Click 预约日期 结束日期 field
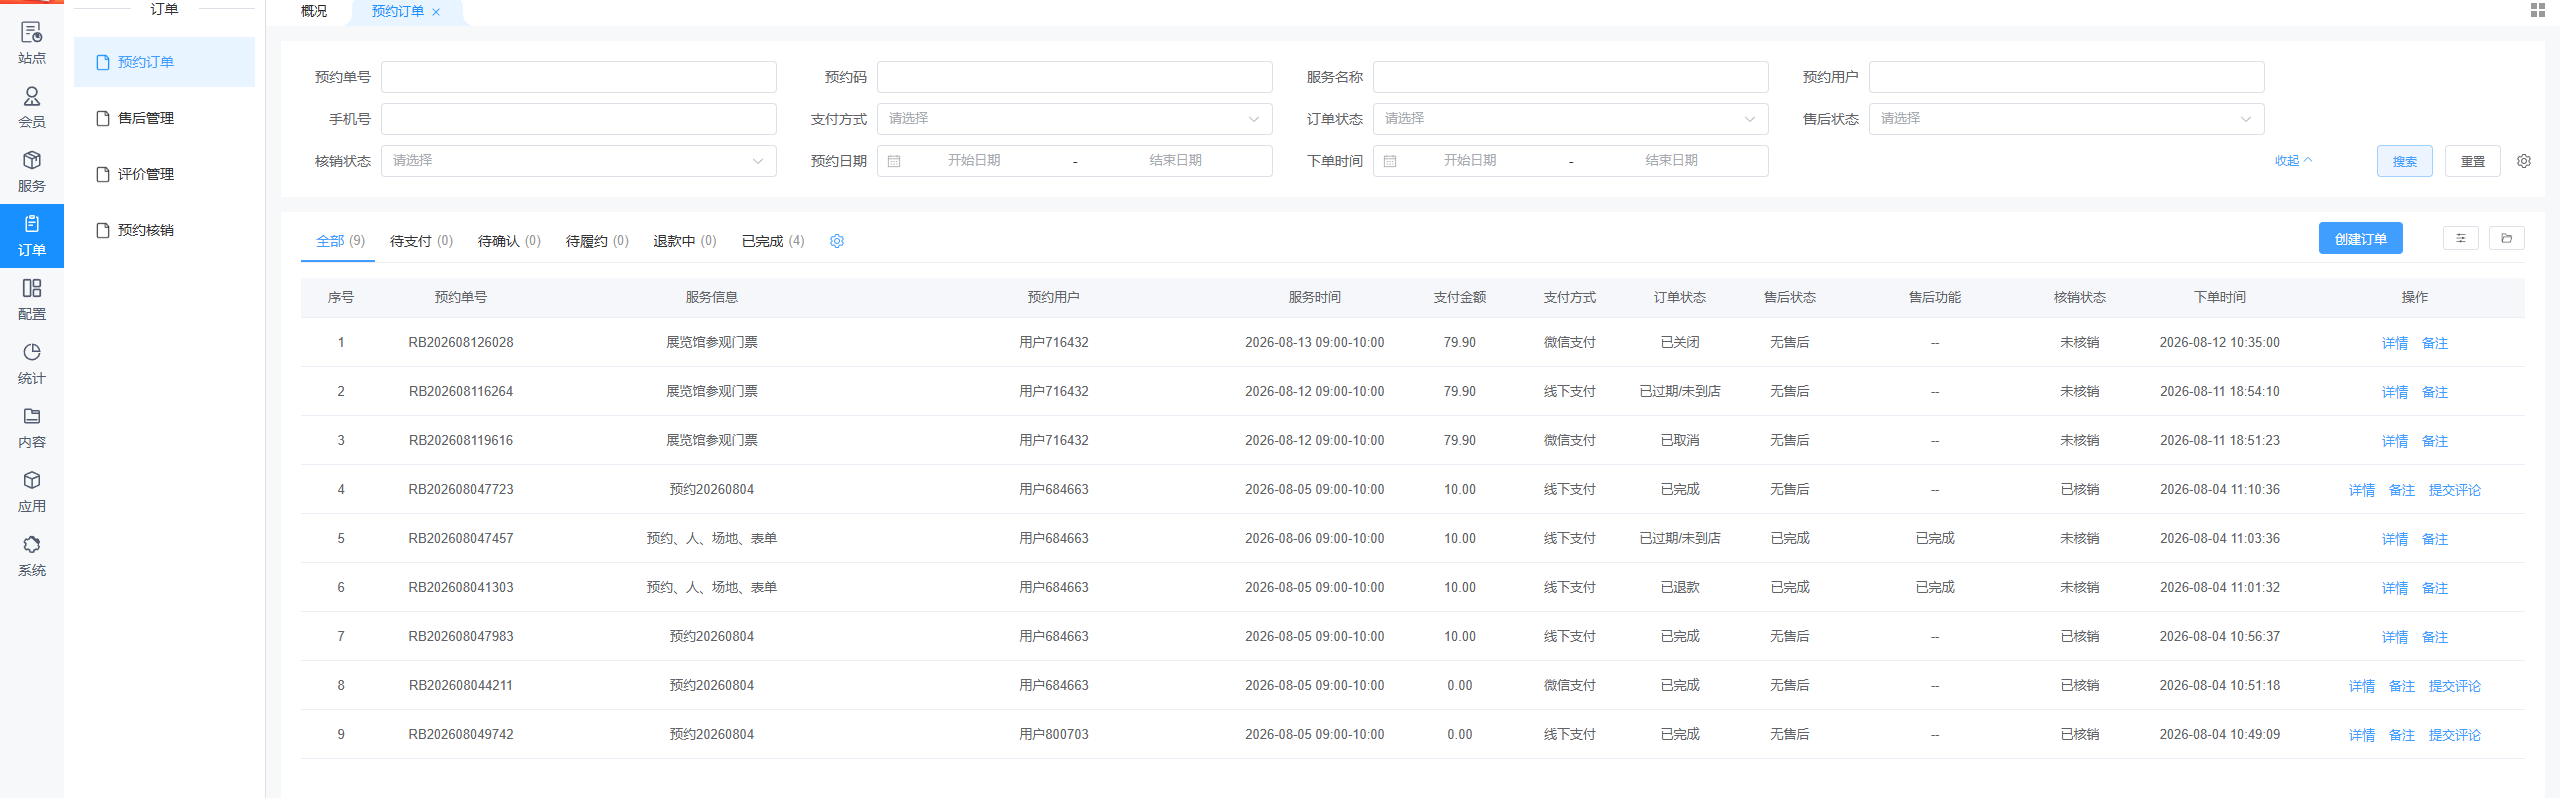The width and height of the screenshot is (2560, 798). [1175, 161]
